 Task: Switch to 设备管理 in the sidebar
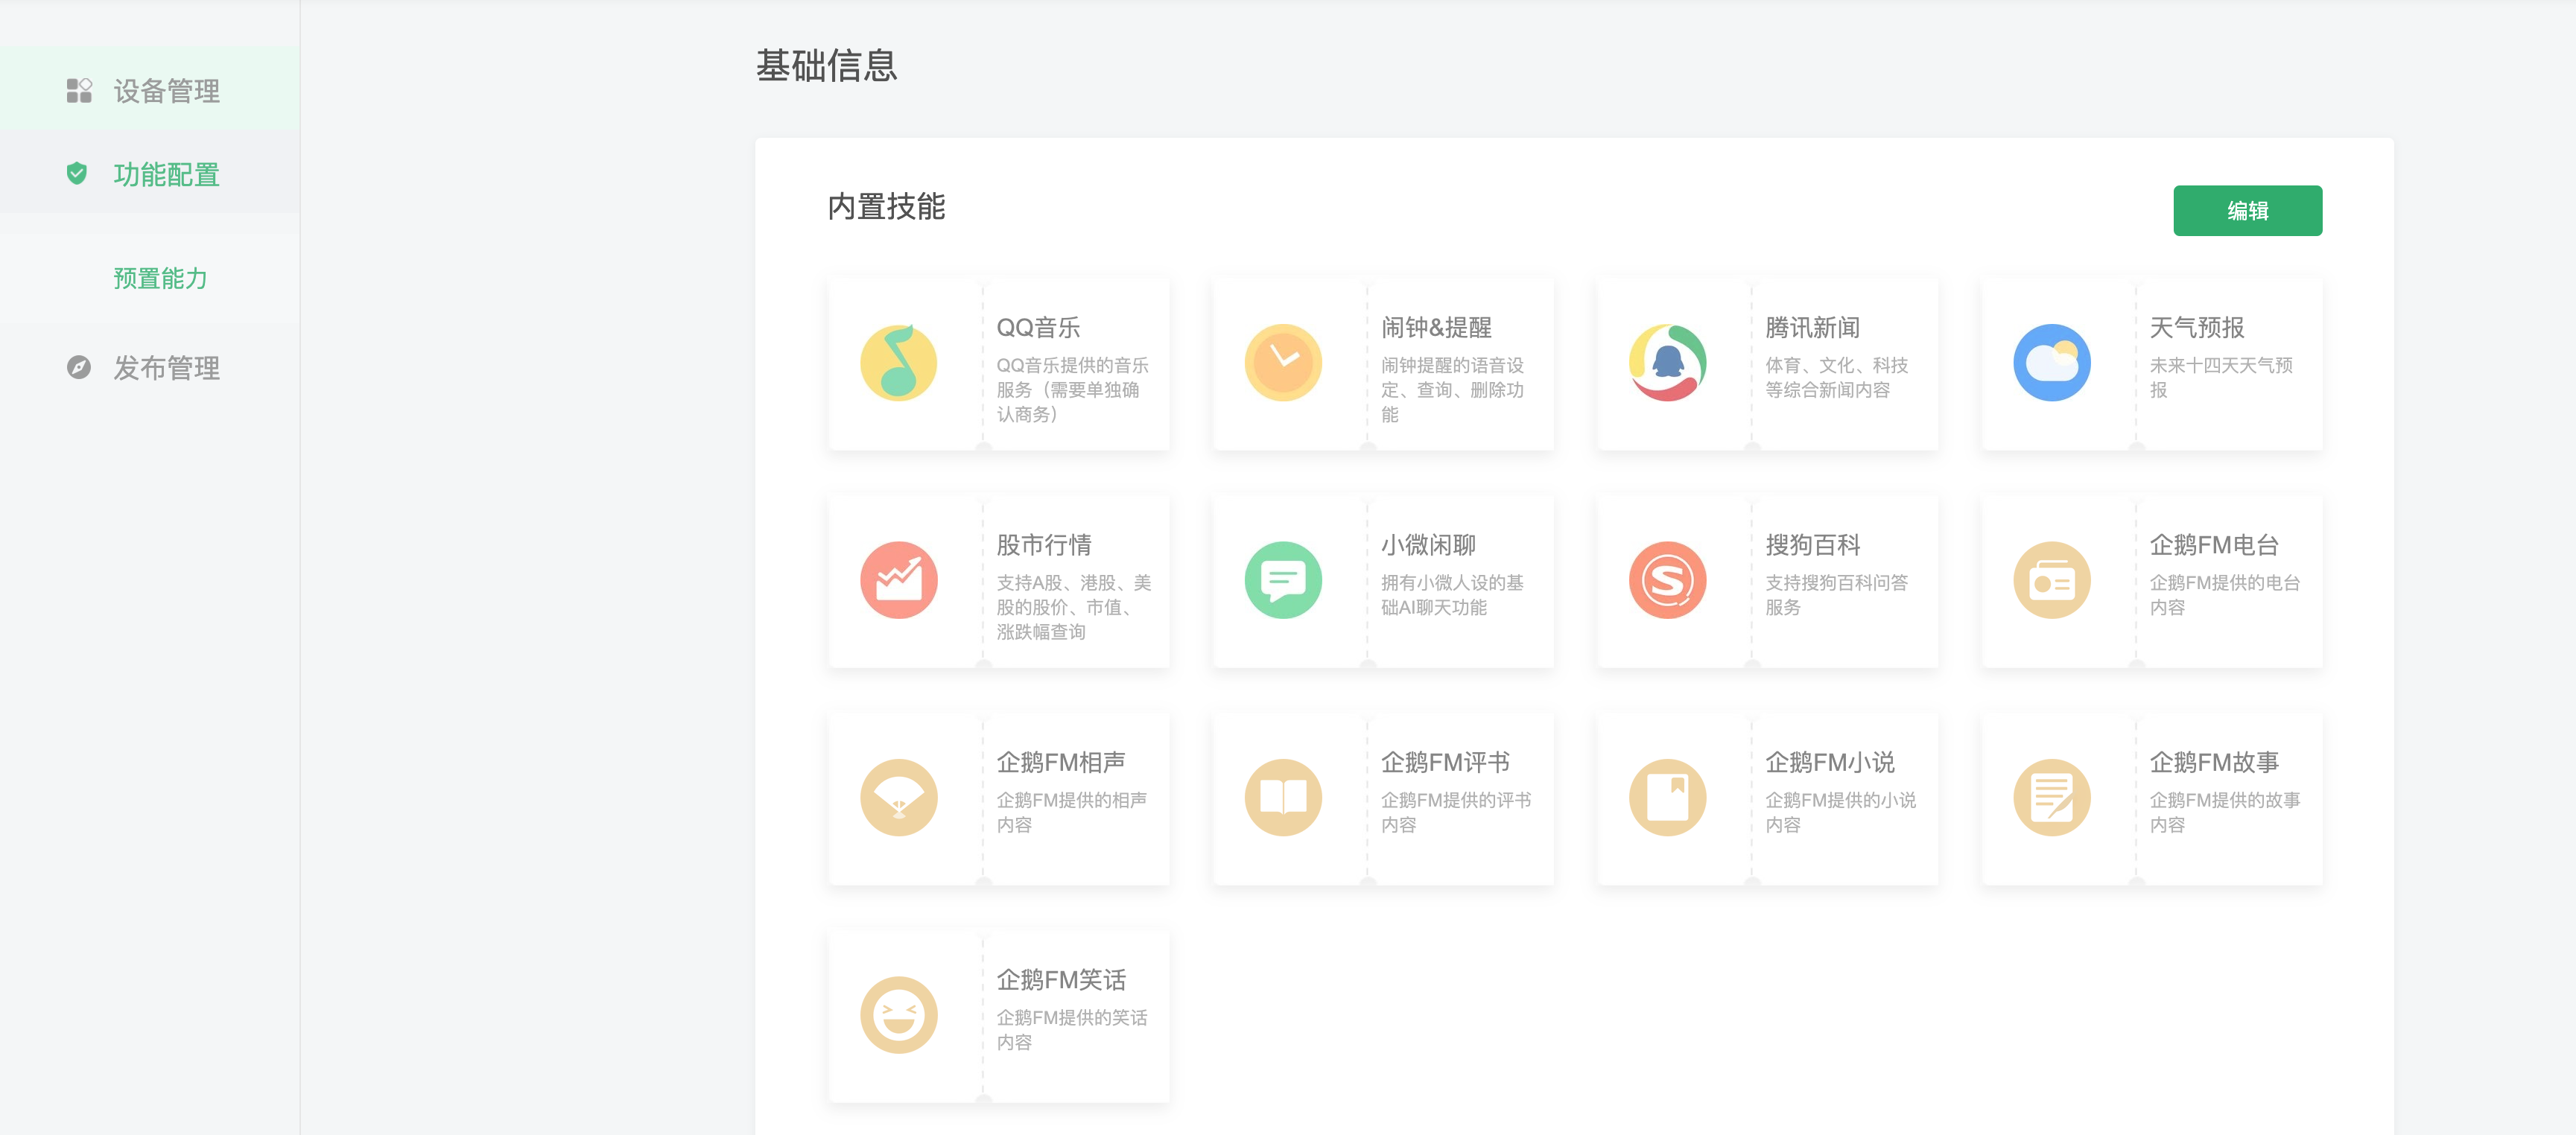(166, 91)
